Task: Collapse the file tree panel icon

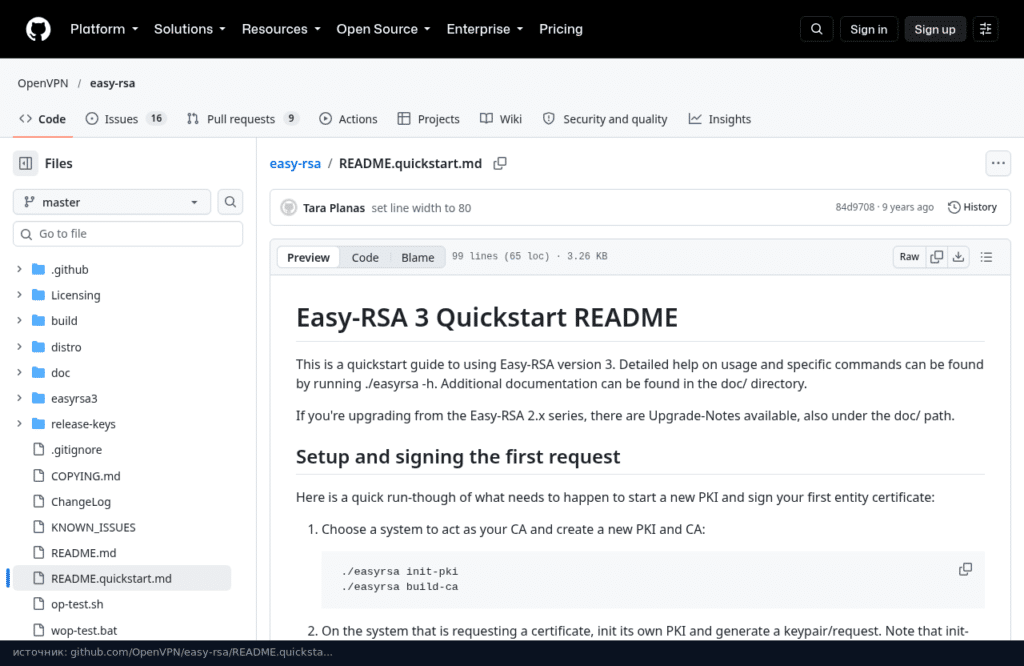Action: (25, 163)
